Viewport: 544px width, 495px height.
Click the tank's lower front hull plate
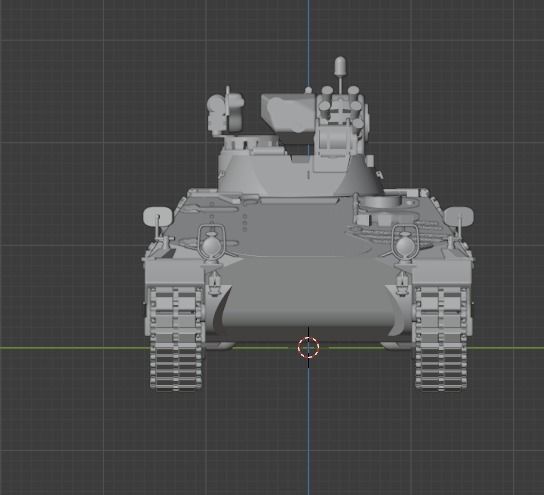[307, 293]
